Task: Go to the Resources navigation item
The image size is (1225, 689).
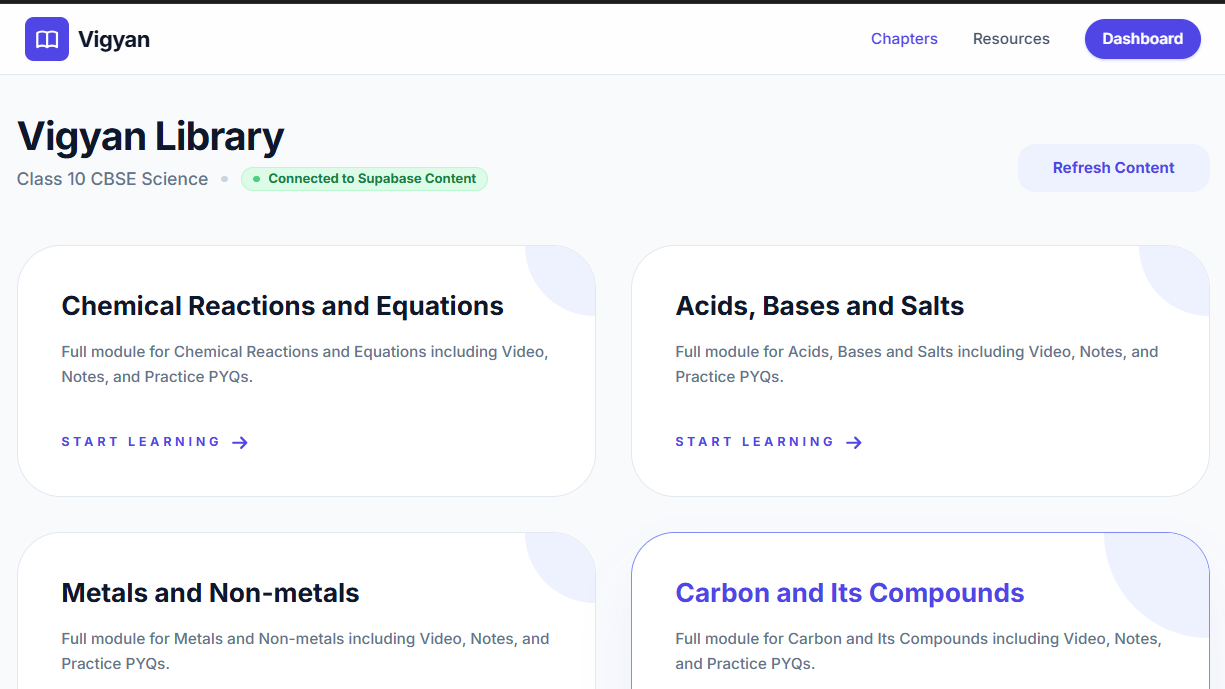Action: tap(1011, 39)
